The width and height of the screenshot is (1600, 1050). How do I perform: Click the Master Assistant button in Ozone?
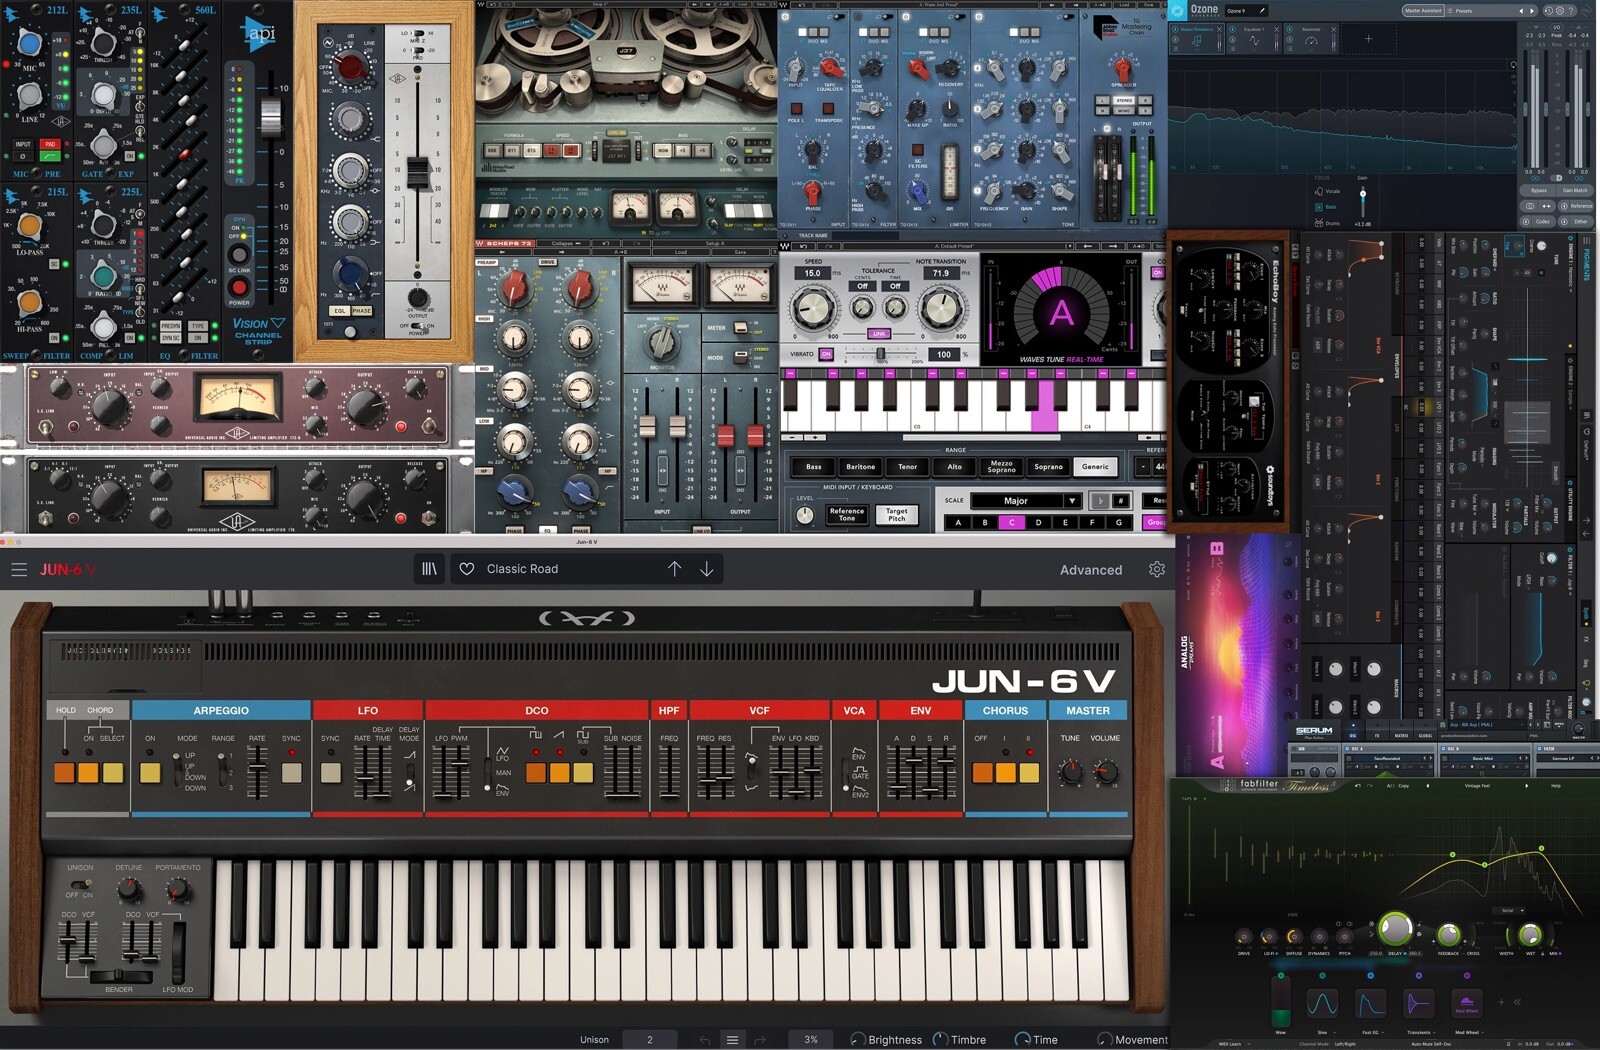coord(1423,10)
